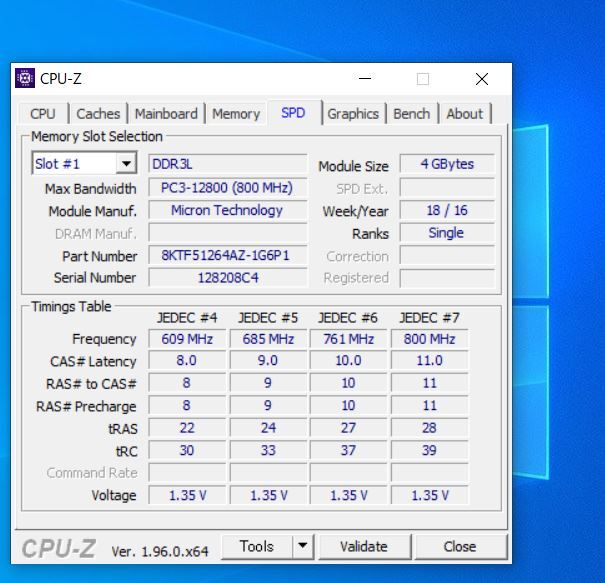Click the Timings Table group label
605x583 pixels.
click(x=71, y=306)
